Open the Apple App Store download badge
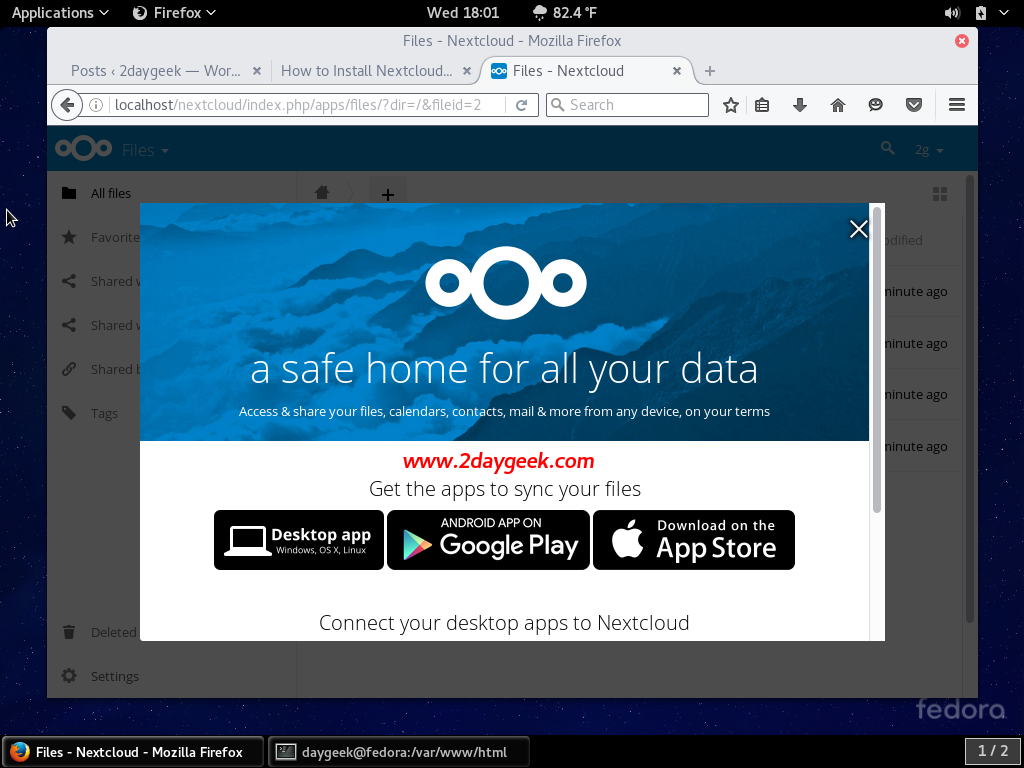 (x=694, y=540)
